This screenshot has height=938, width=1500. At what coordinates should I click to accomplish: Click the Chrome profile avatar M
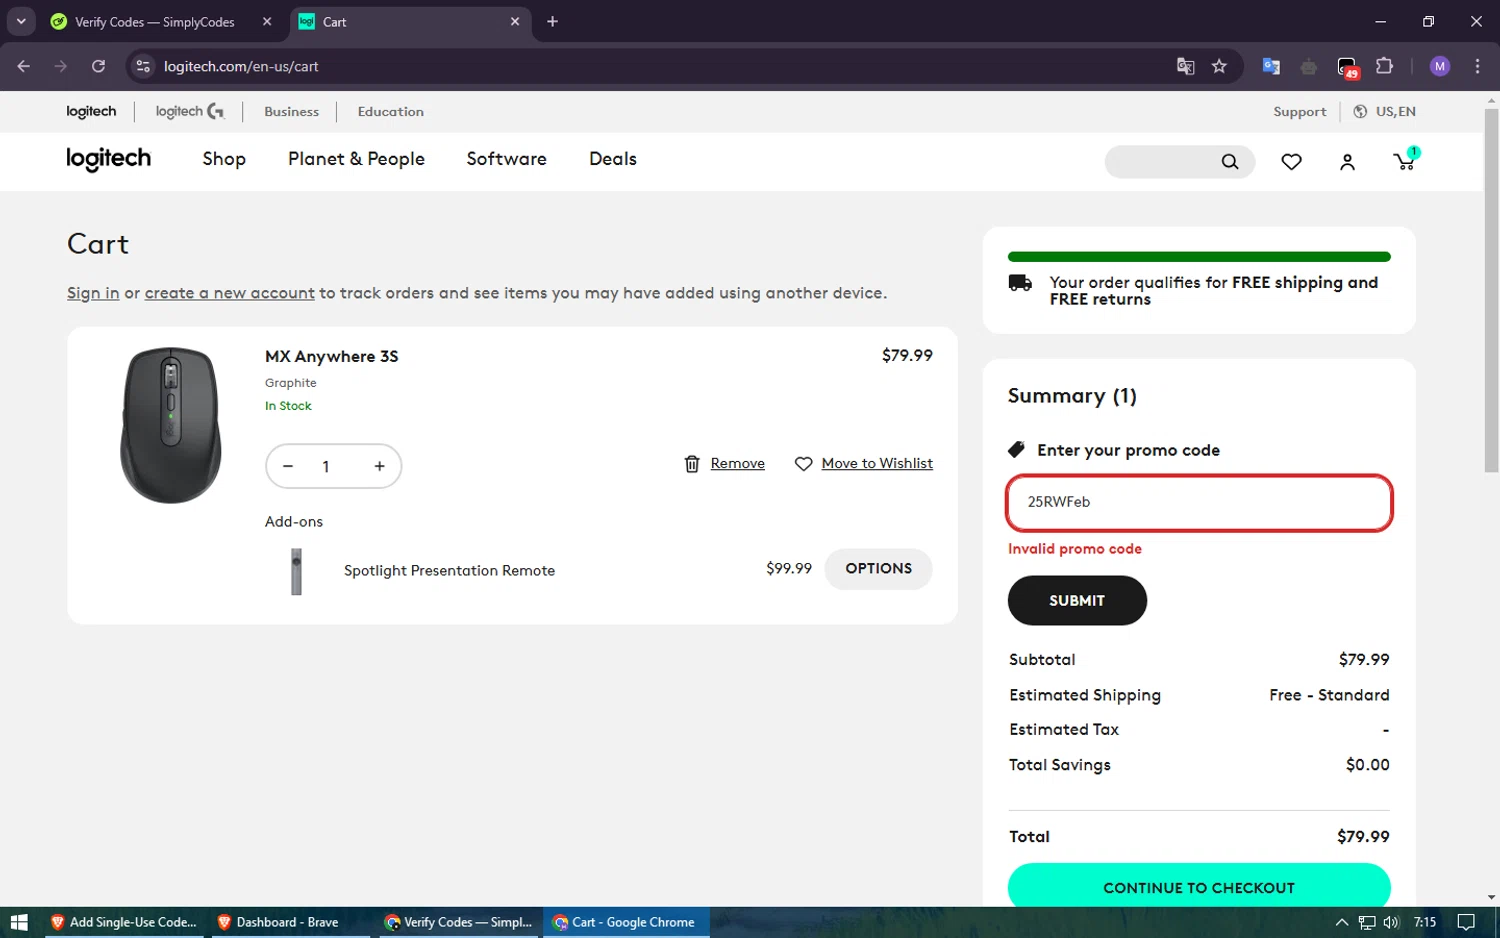point(1440,66)
